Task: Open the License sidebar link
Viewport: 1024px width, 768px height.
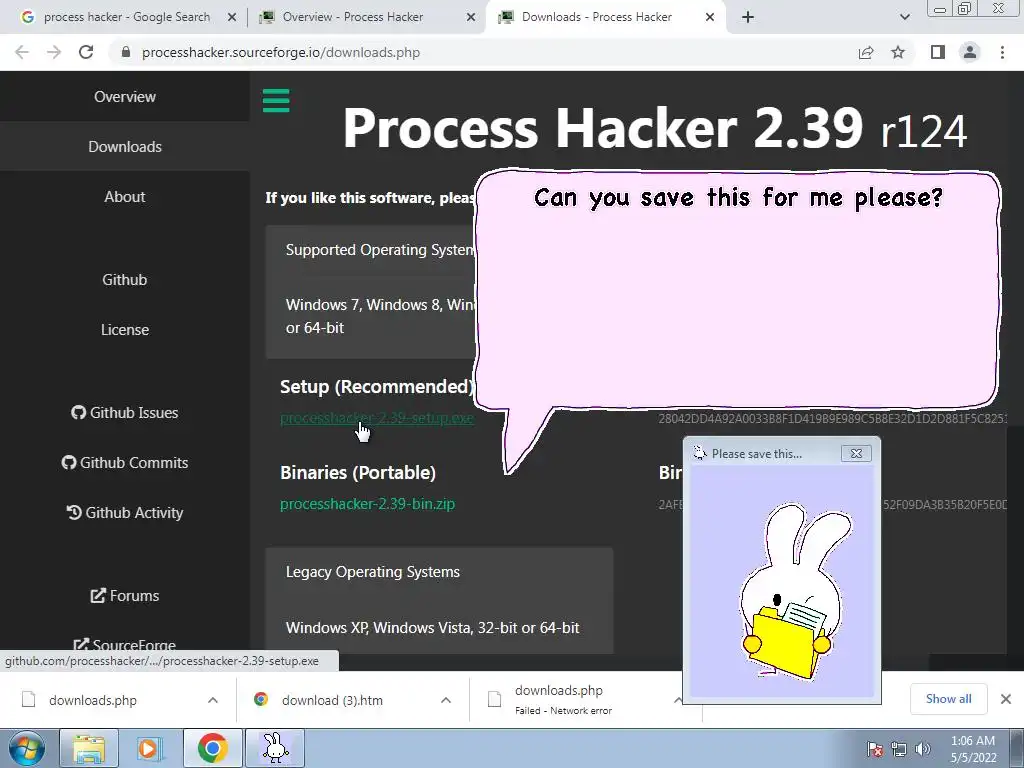Action: [x=125, y=330]
